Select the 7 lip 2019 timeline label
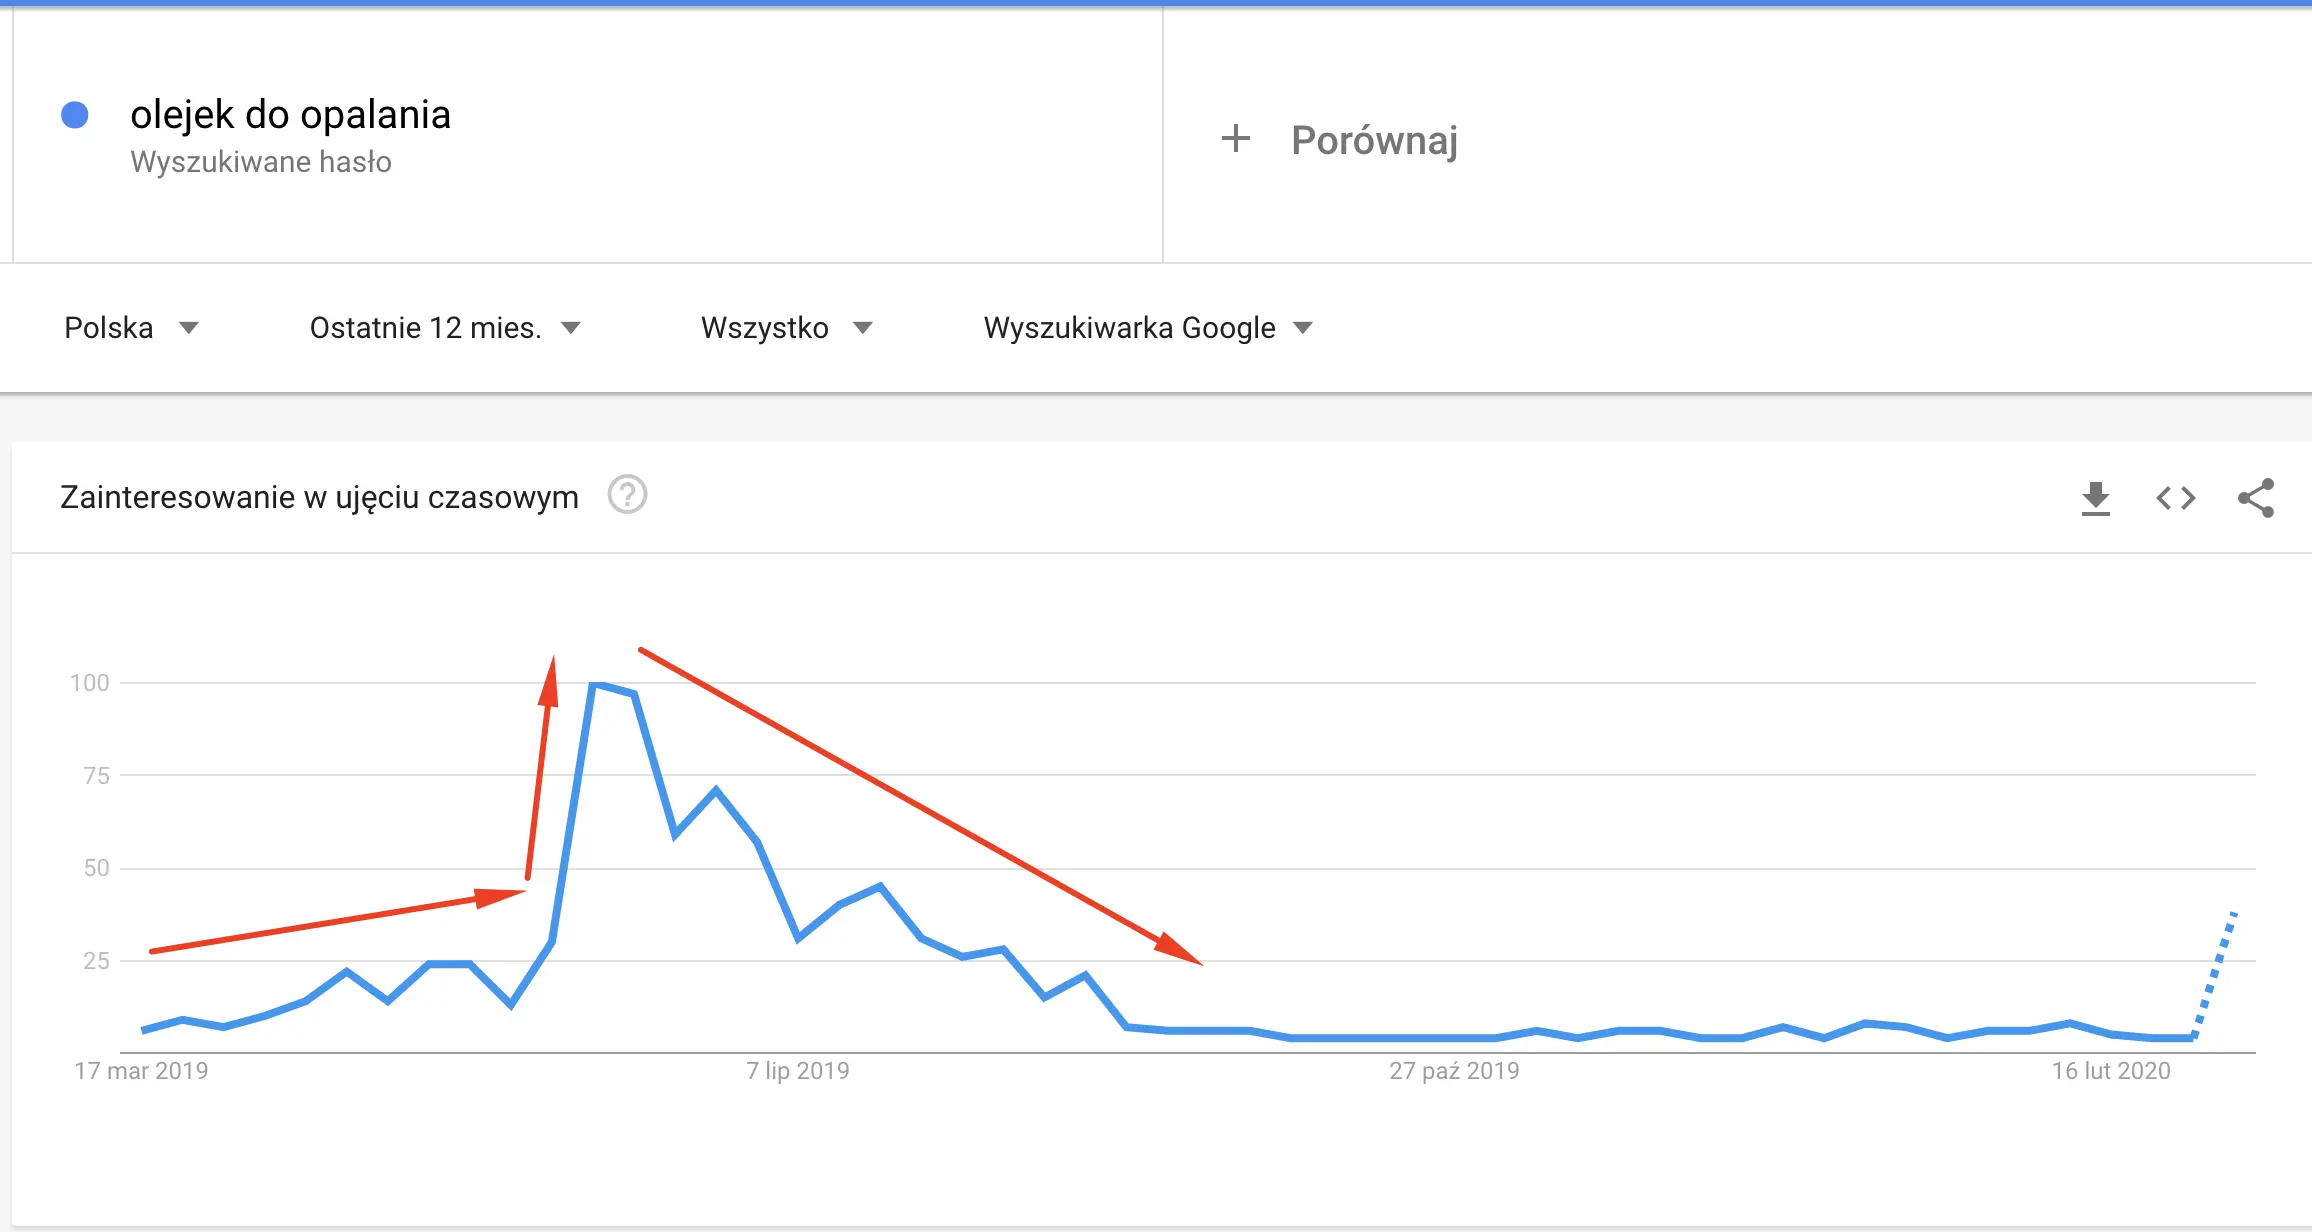Screen dimensions: 2312x1232 [798, 1071]
